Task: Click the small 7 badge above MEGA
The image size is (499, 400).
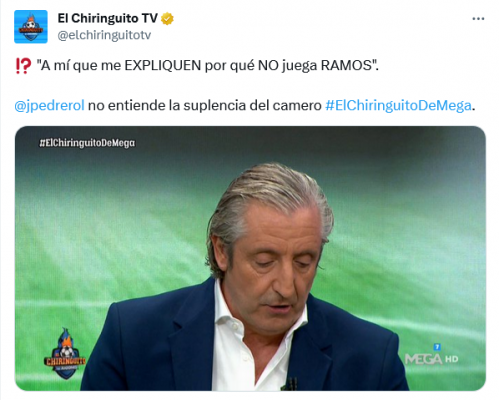Action: point(437,347)
